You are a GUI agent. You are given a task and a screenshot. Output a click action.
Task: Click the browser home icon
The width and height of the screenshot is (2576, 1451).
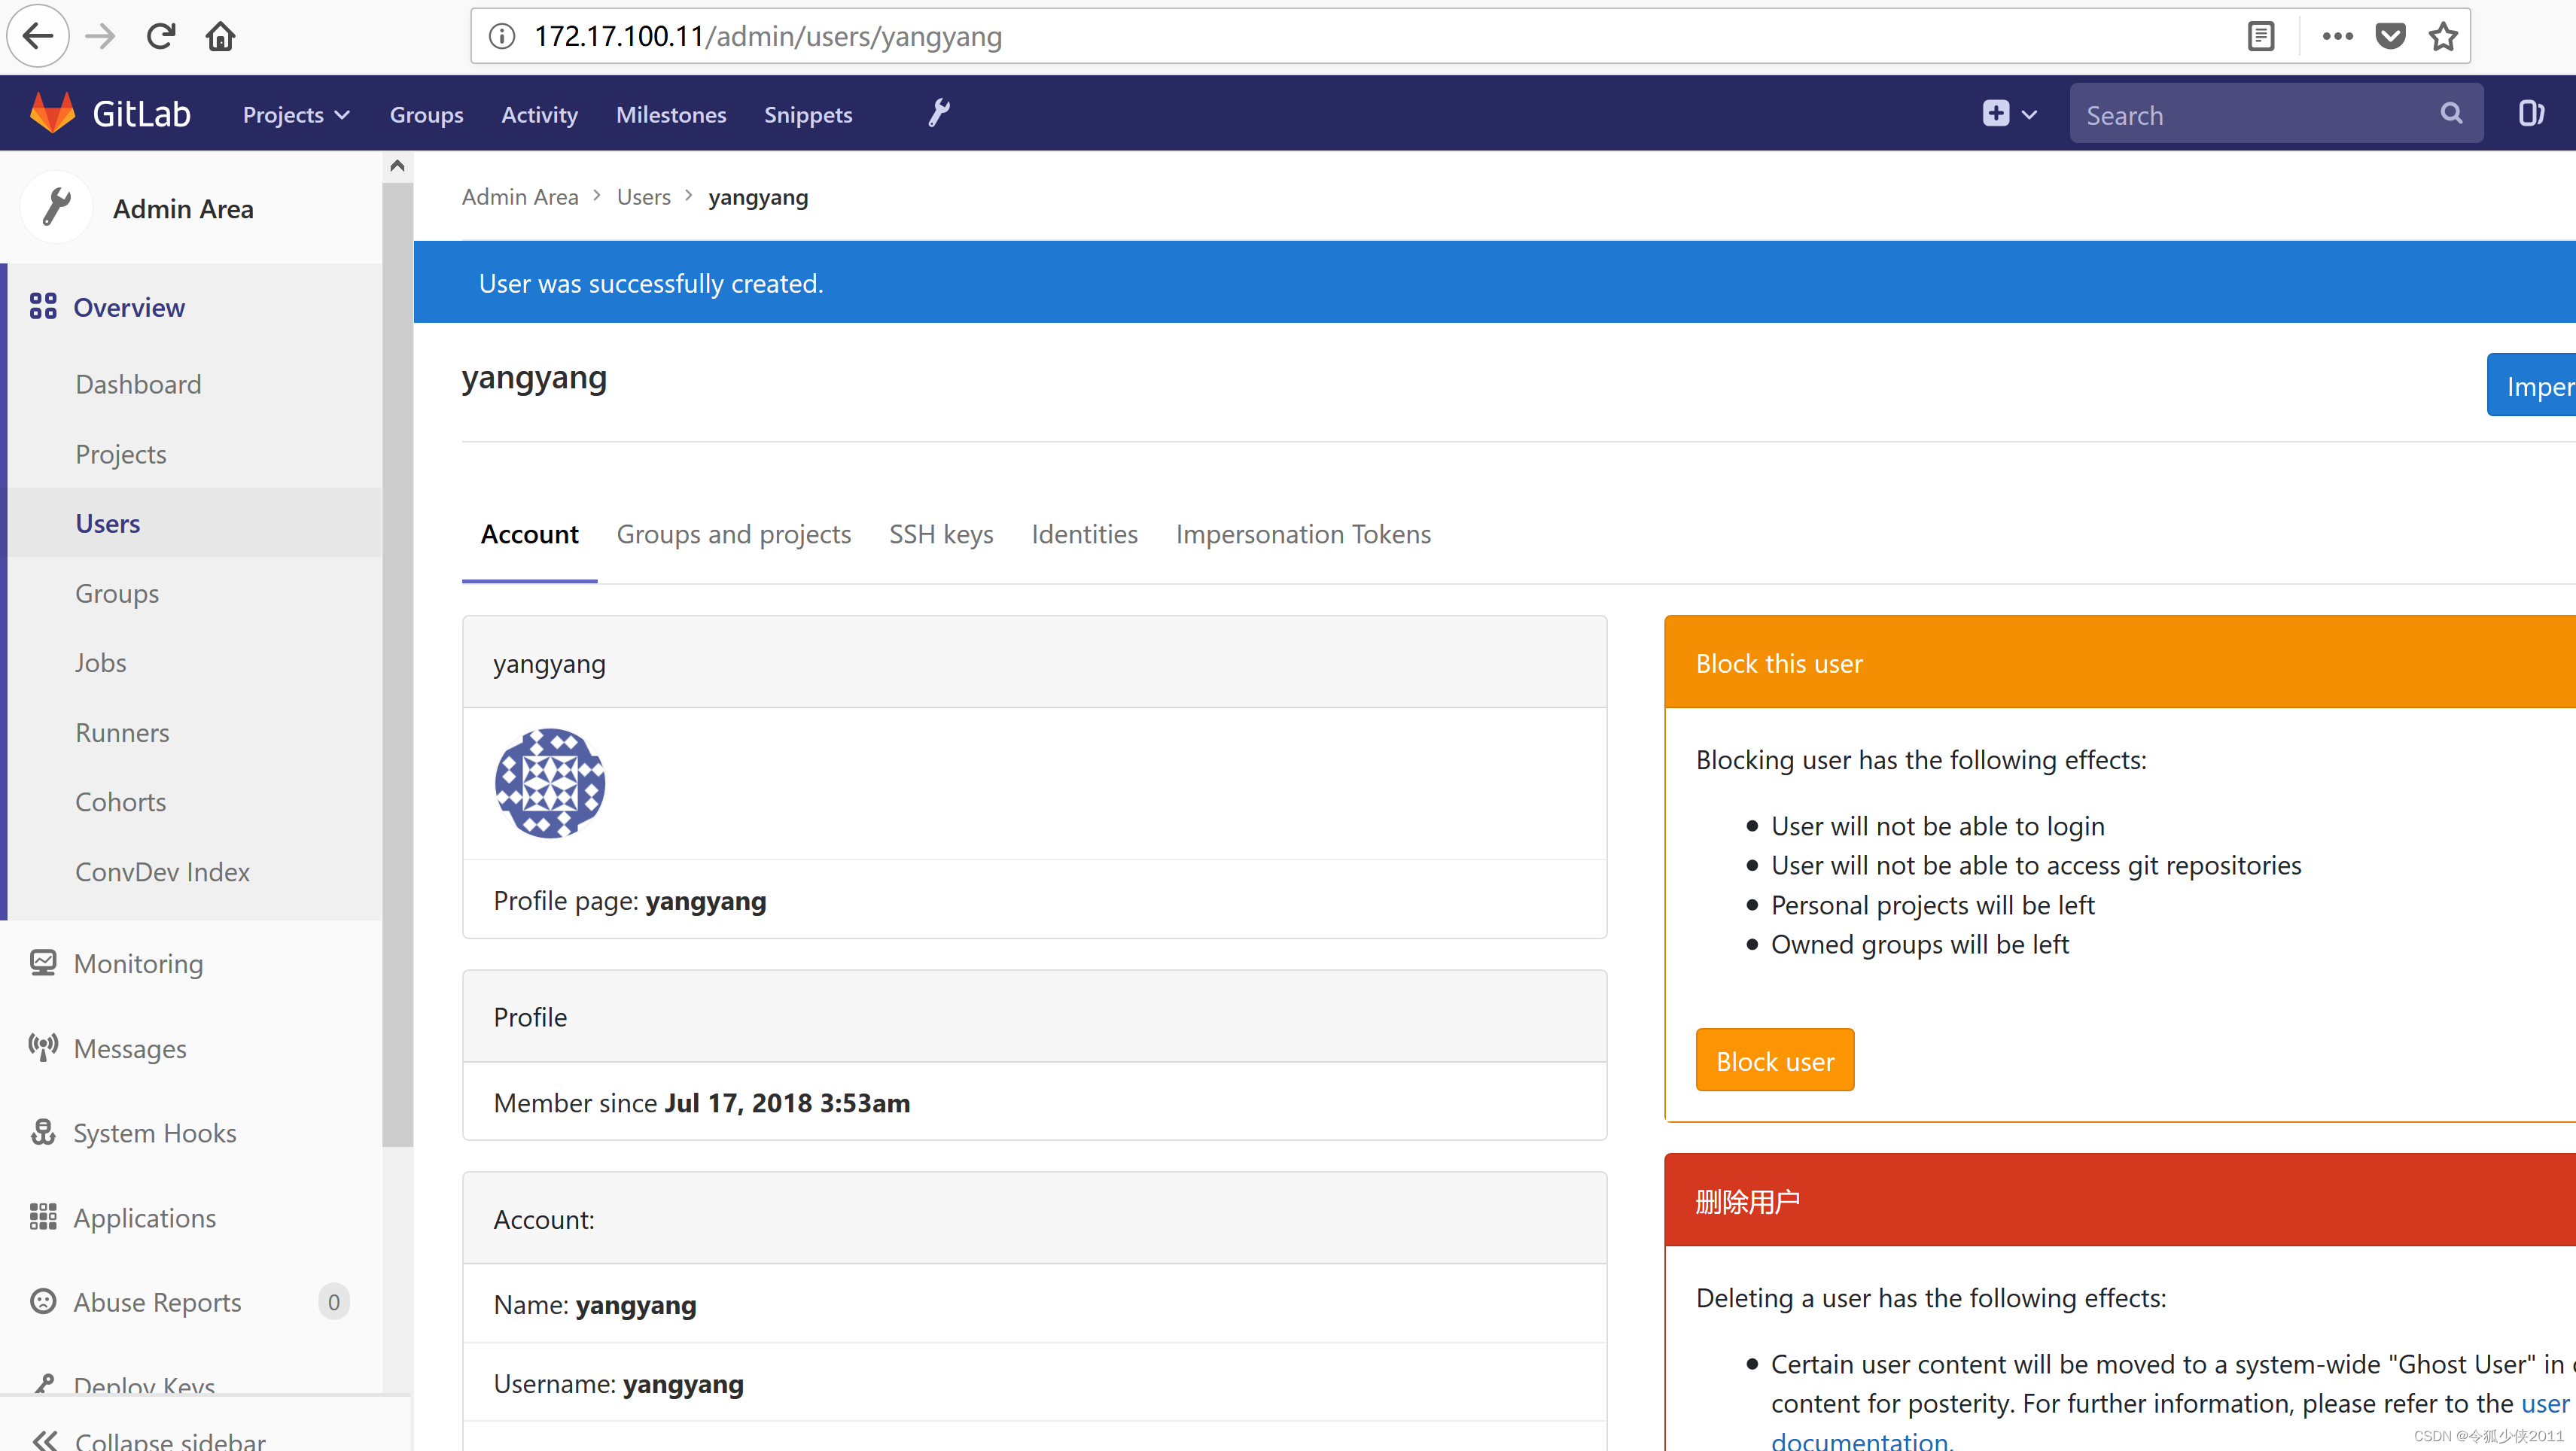click(220, 35)
